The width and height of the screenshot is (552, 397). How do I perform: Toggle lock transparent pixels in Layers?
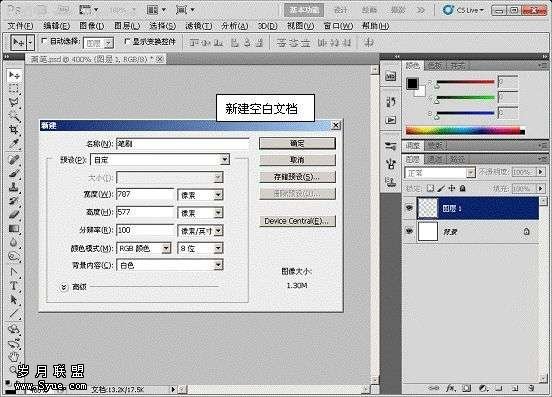430,189
